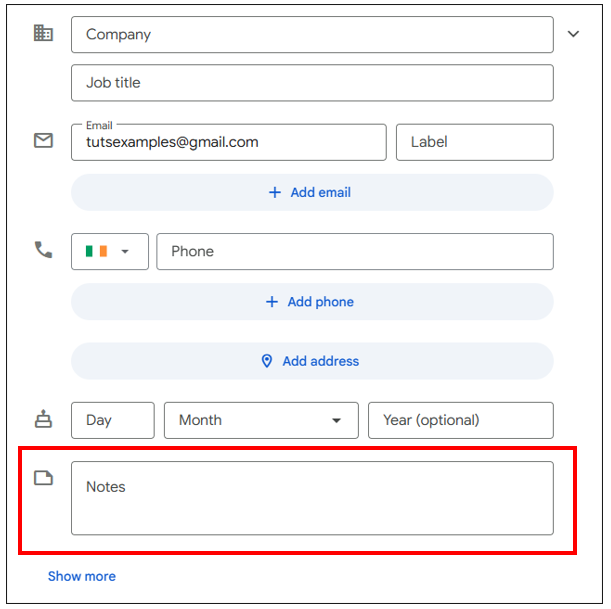Click the location pin in Add address
Screen dimensions: 611x609
point(267,361)
